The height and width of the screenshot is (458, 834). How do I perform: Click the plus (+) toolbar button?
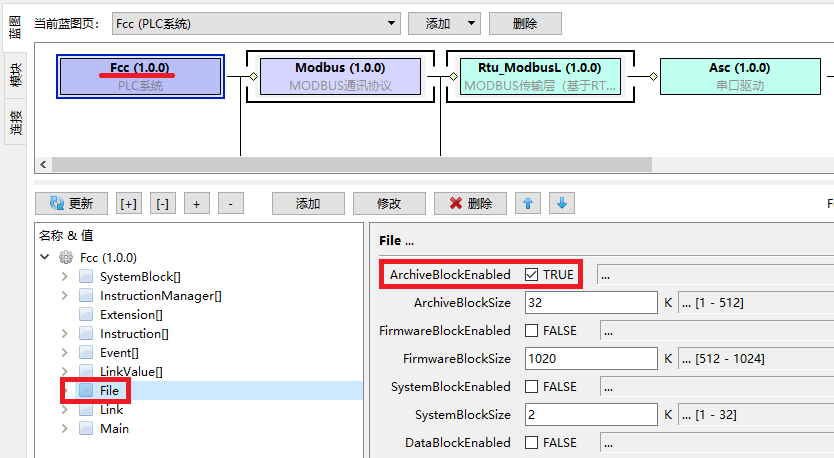[x=196, y=203]
